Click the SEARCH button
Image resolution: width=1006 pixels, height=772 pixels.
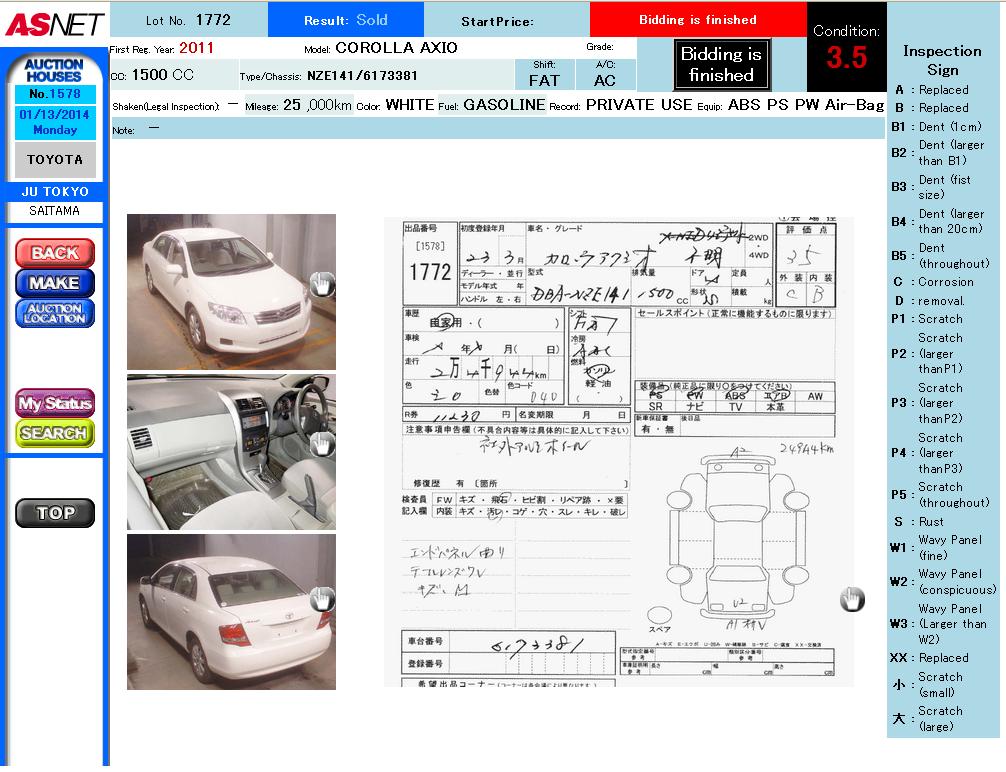tap(55, 433)
